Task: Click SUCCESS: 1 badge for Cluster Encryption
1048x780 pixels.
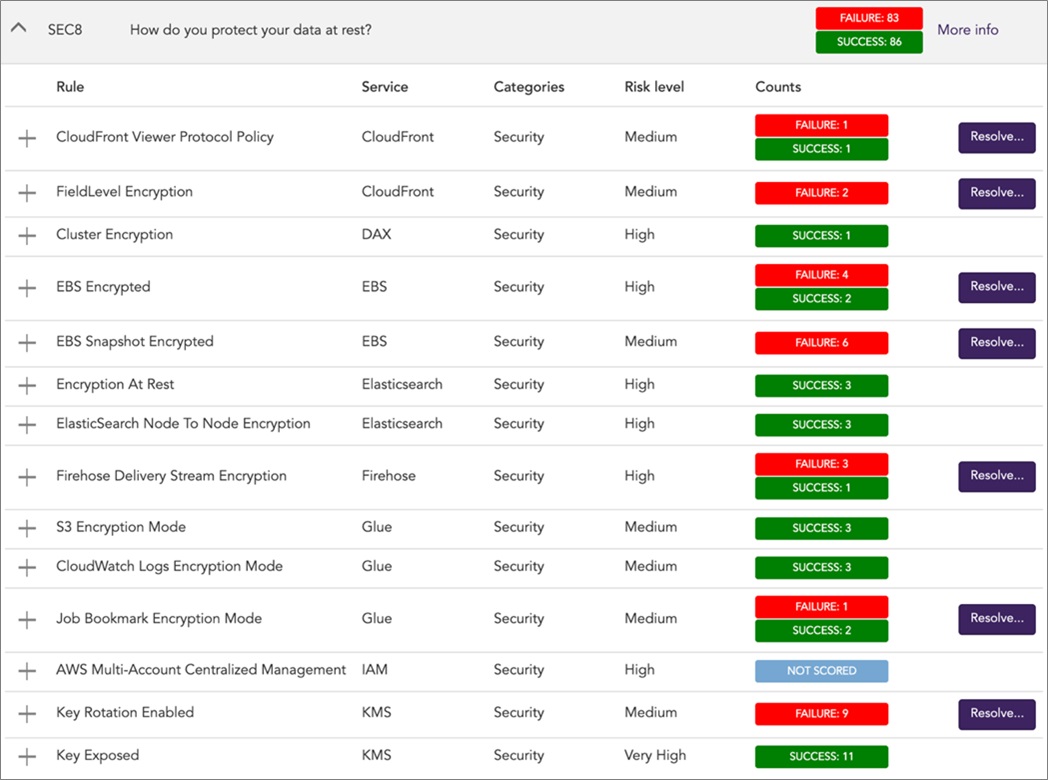Action: [x=821, y=236]
